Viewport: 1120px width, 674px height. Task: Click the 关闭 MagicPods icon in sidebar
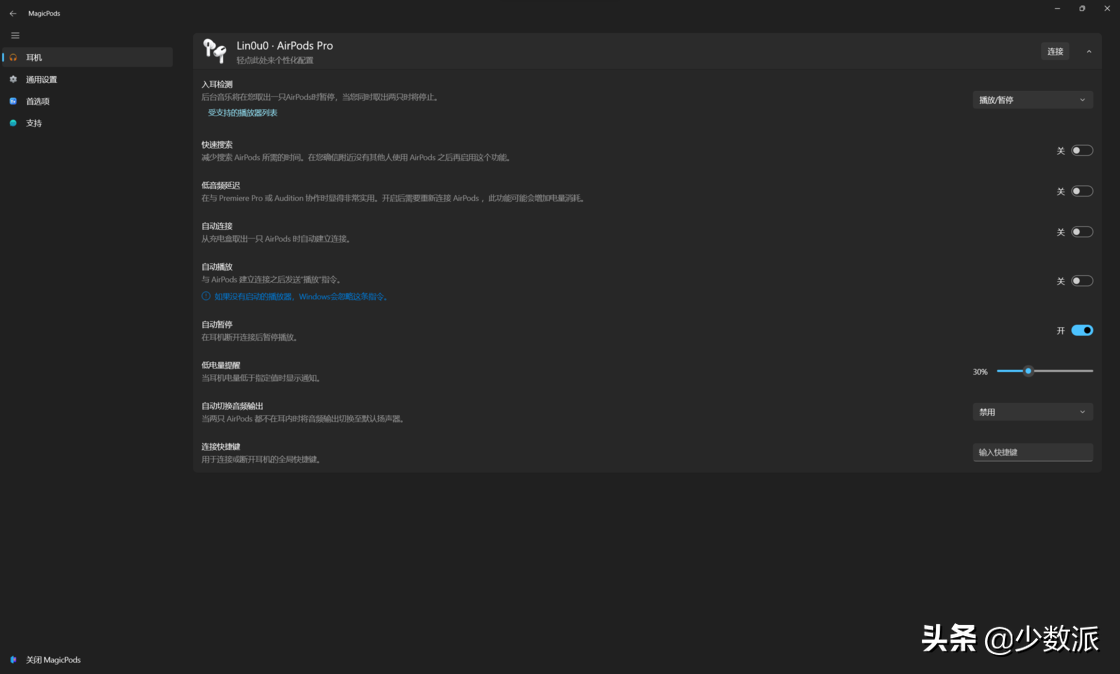tap(13, 660)
